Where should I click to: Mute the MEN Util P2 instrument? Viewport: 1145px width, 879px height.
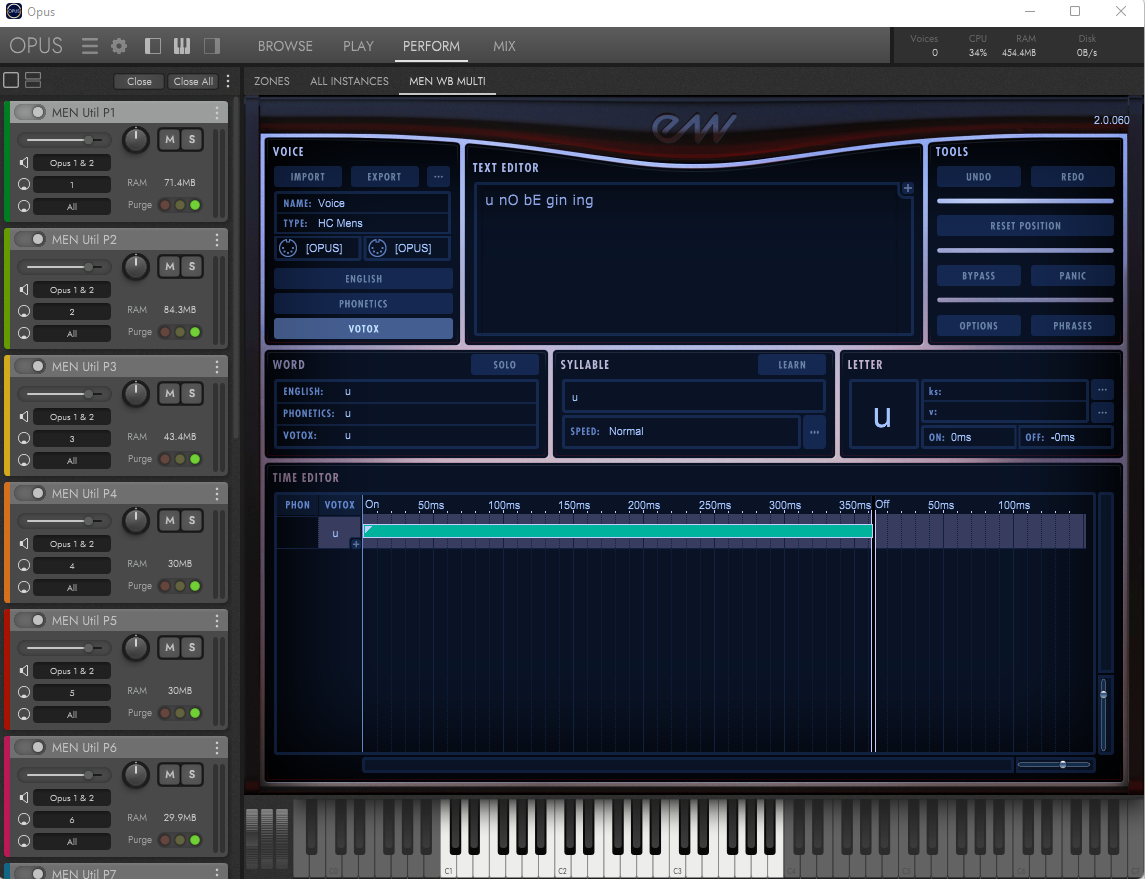click(x=169, y=266)
